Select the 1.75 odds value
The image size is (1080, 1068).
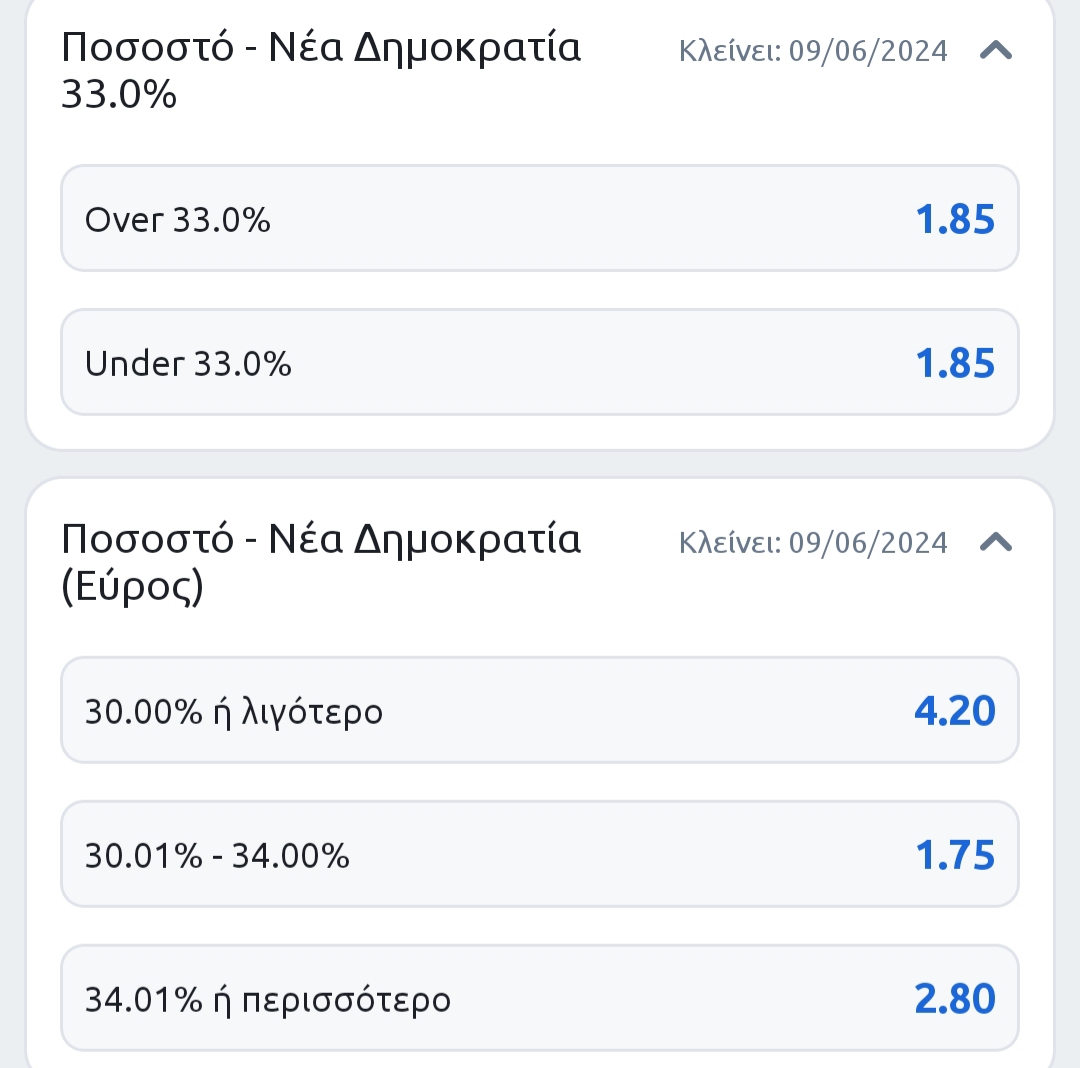tap(955, 855)
